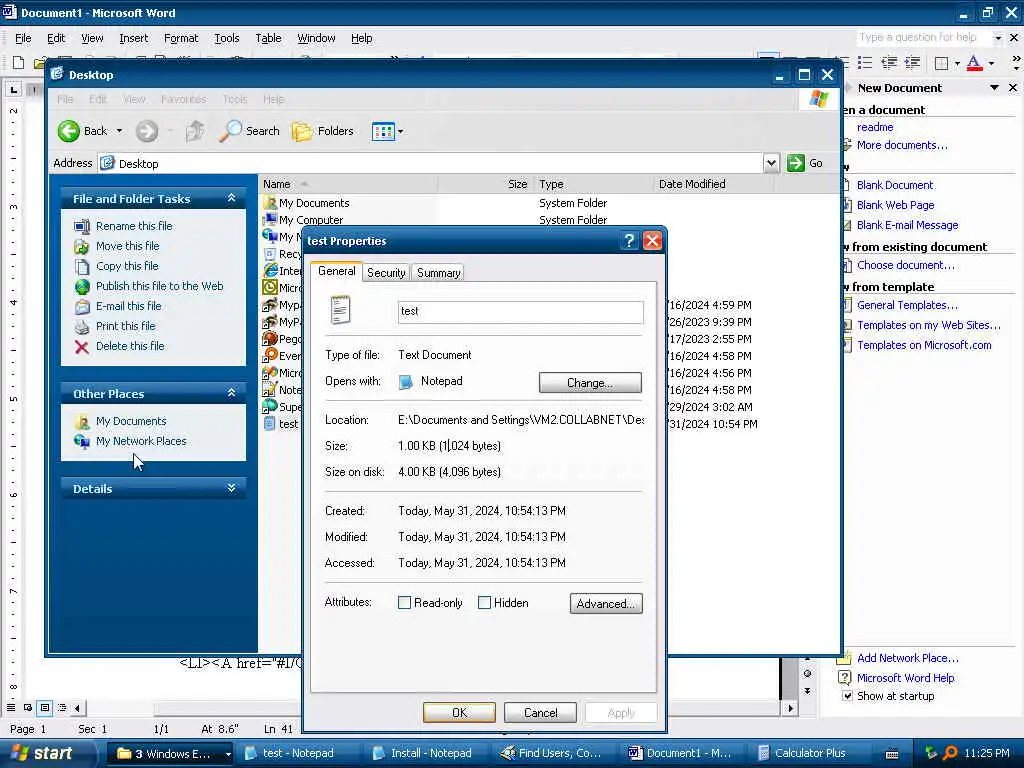Screen dimensions: 1024x768
Task: Collapse the Other Places section
Action: point(231,393)
